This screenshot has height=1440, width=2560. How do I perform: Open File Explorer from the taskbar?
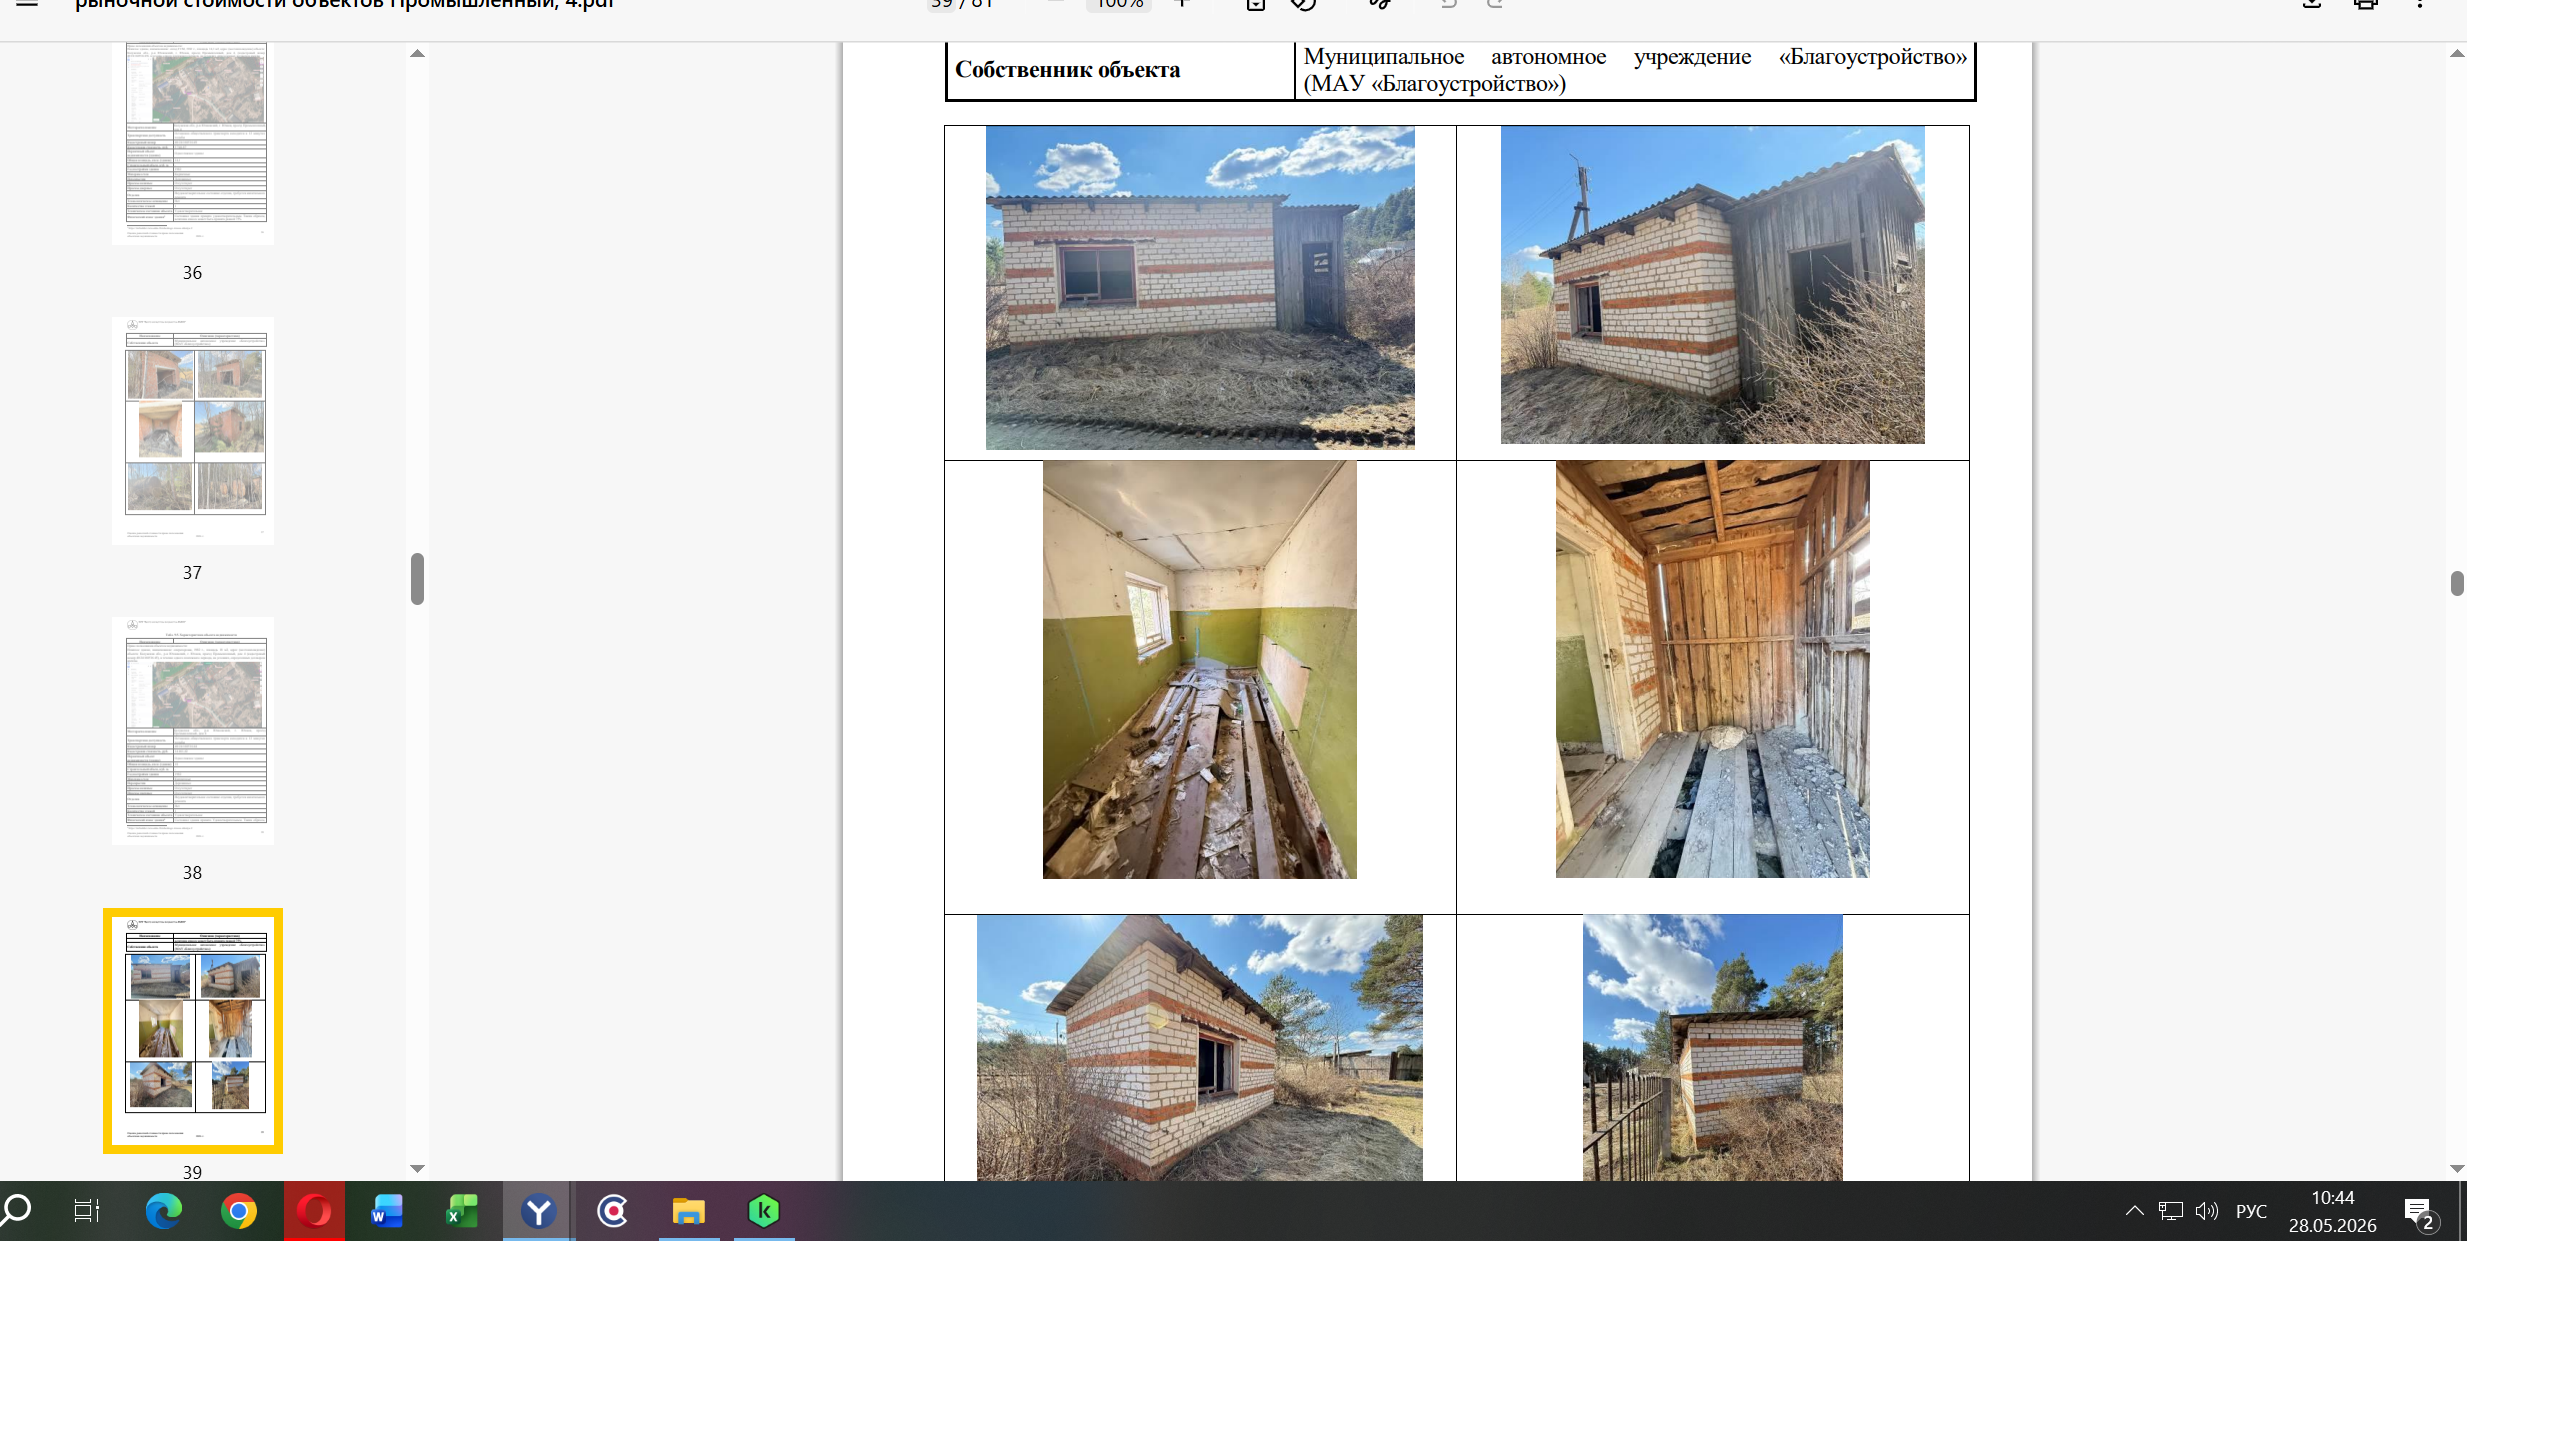click(688, 1211)
